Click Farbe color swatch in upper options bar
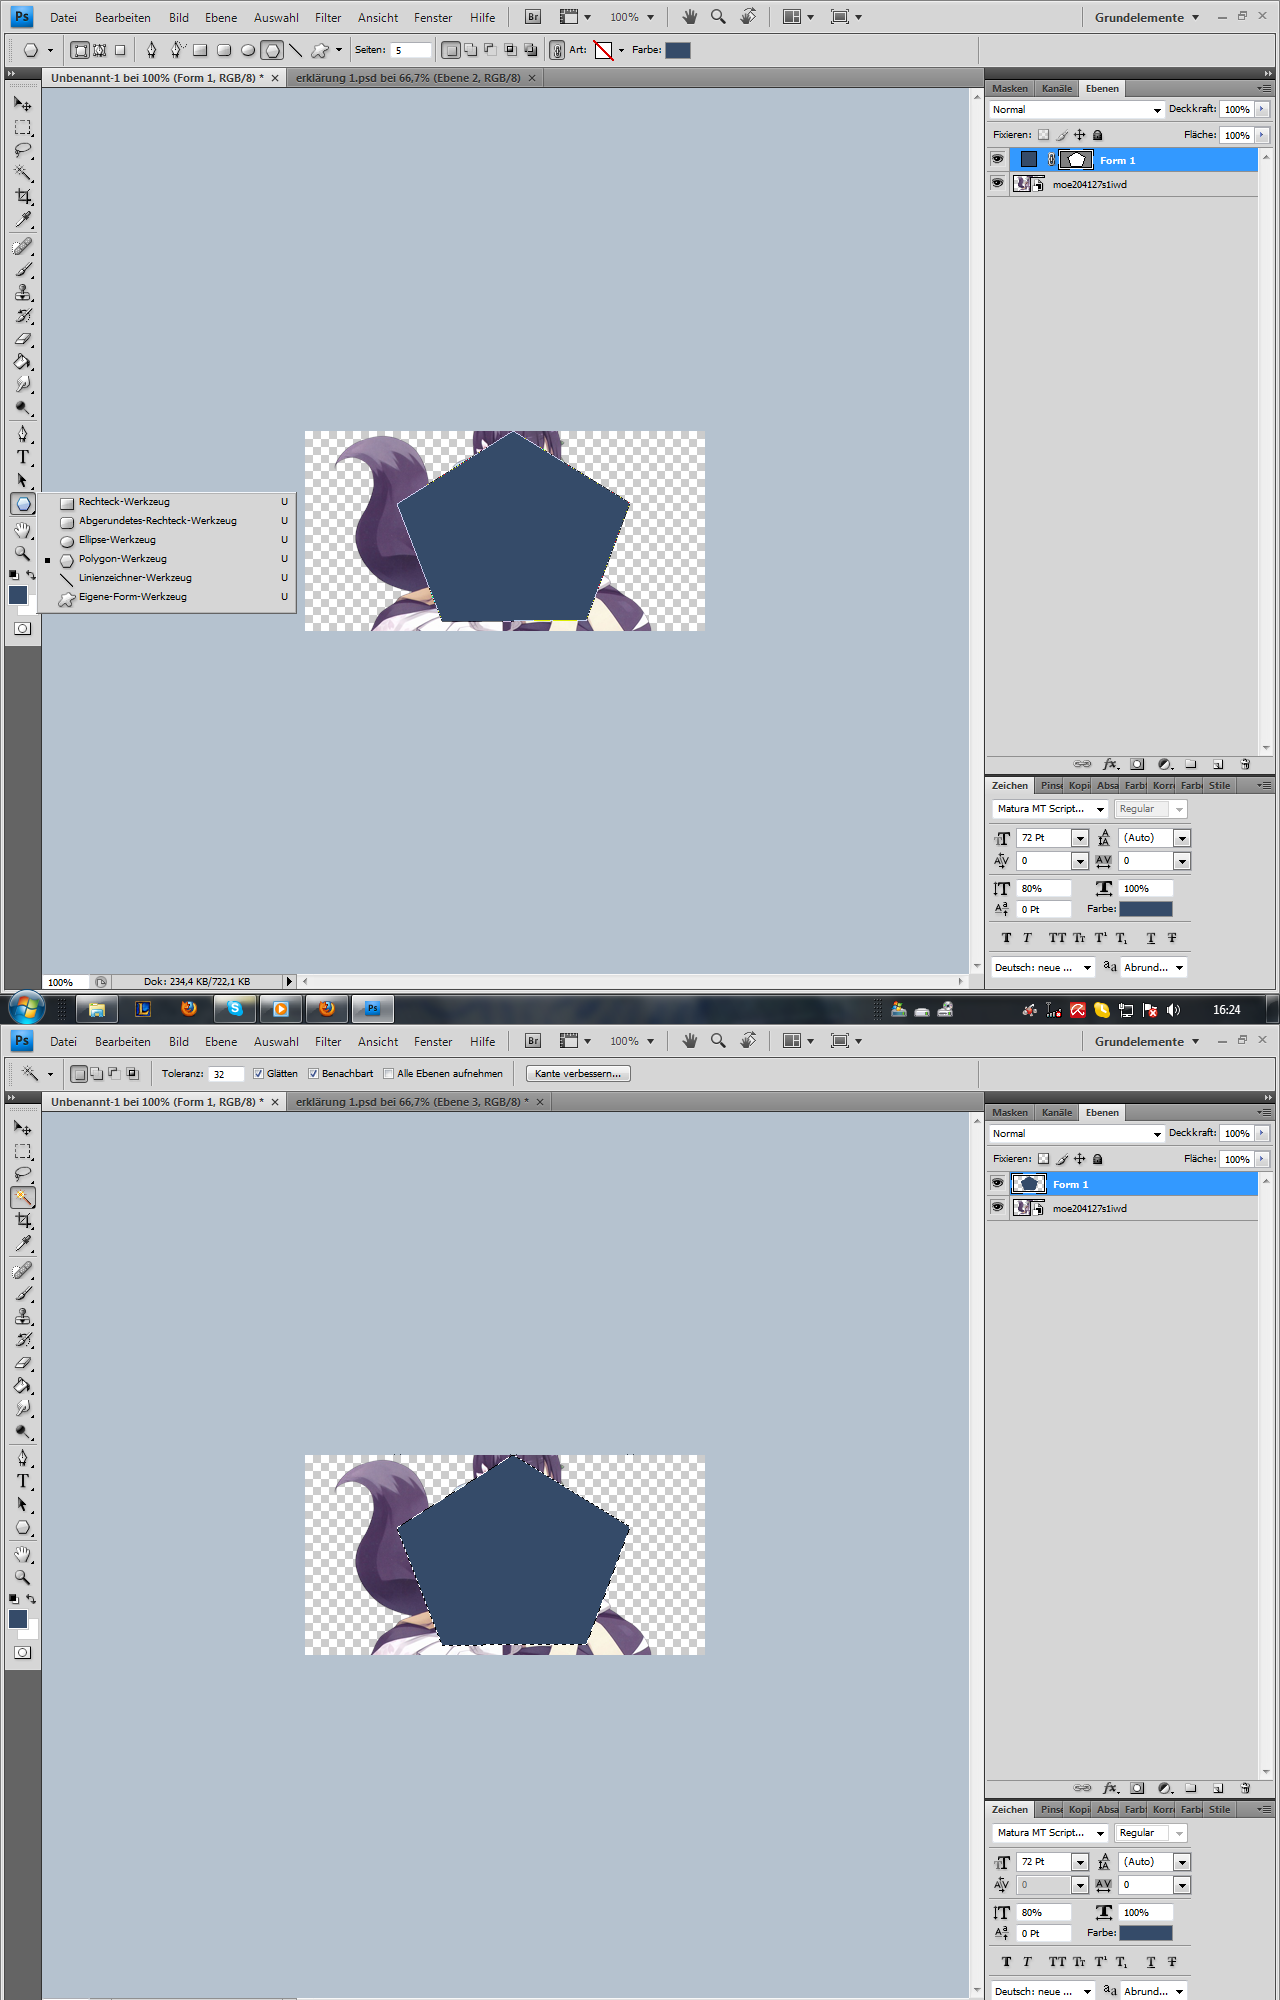1280x2000 pixels. 678,50
